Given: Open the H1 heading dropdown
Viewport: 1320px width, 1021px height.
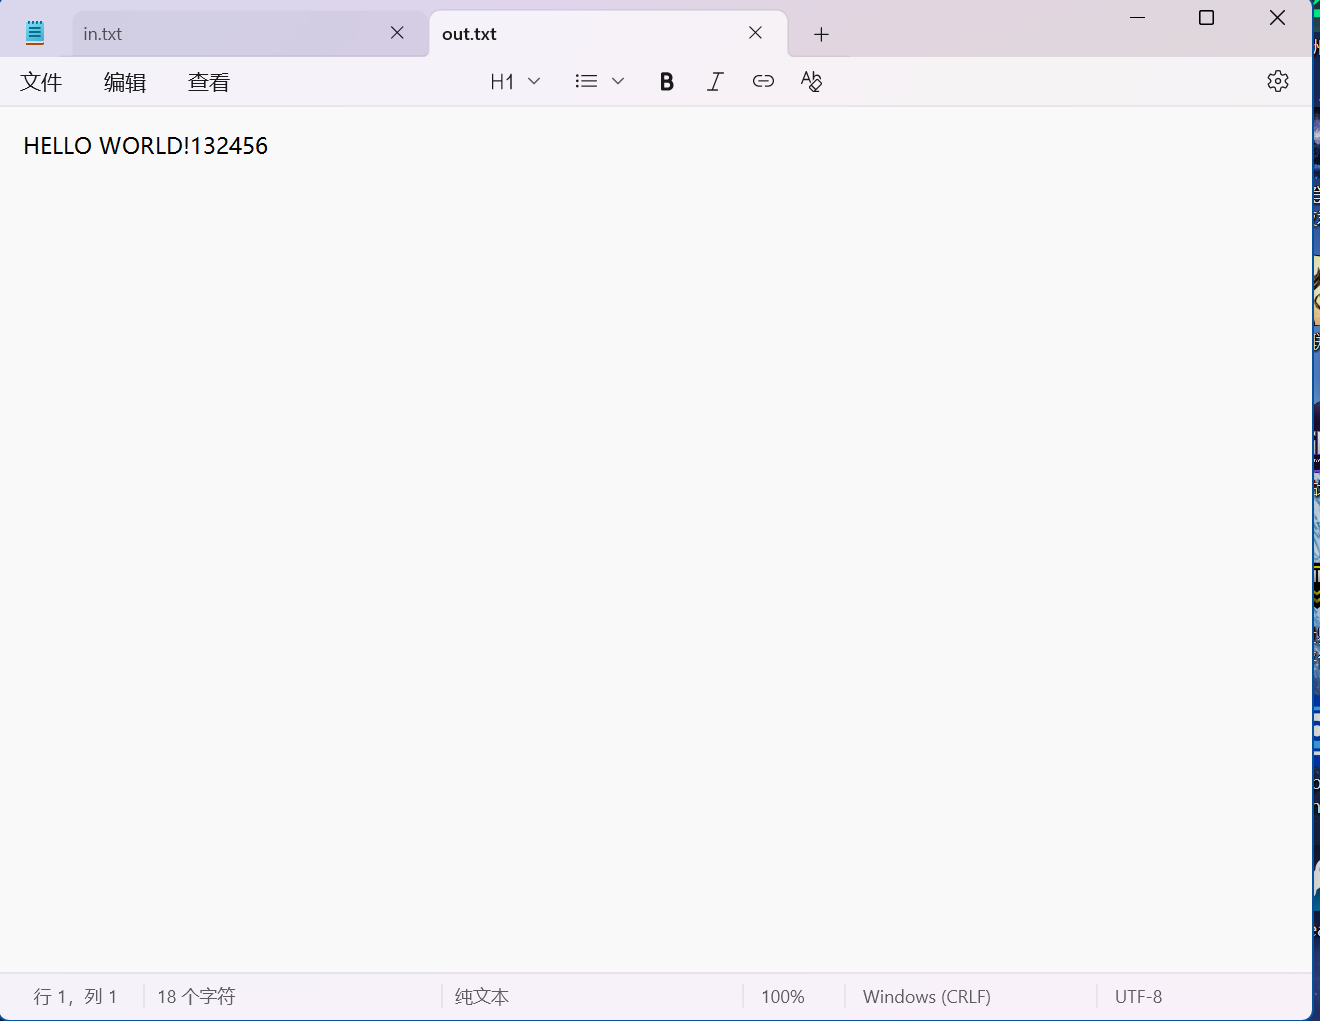Looking at the screenshot, I should coord(515,81).
